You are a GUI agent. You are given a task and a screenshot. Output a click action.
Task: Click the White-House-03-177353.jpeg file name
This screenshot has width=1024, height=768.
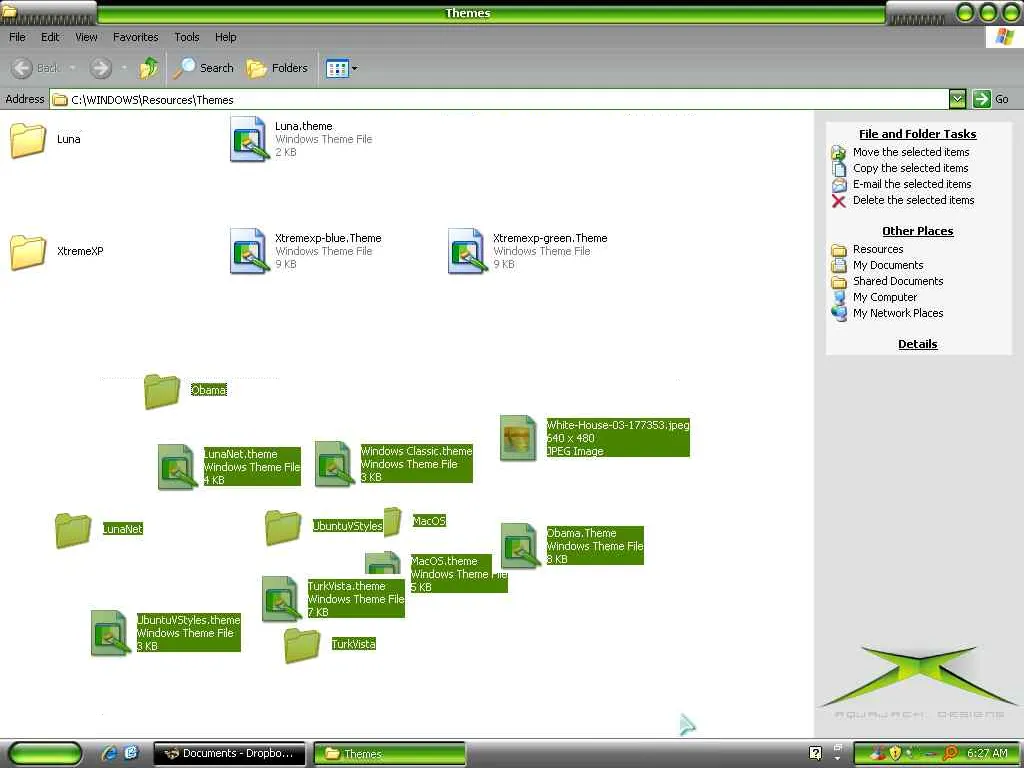pyautogui.click(x=618, y=425)
